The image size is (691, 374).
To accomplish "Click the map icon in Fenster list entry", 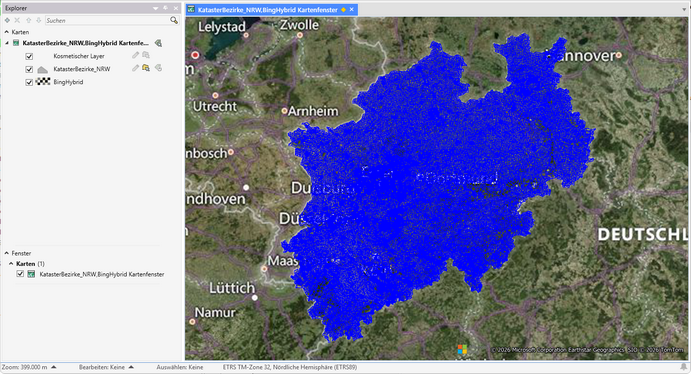I will click(31, 274).
